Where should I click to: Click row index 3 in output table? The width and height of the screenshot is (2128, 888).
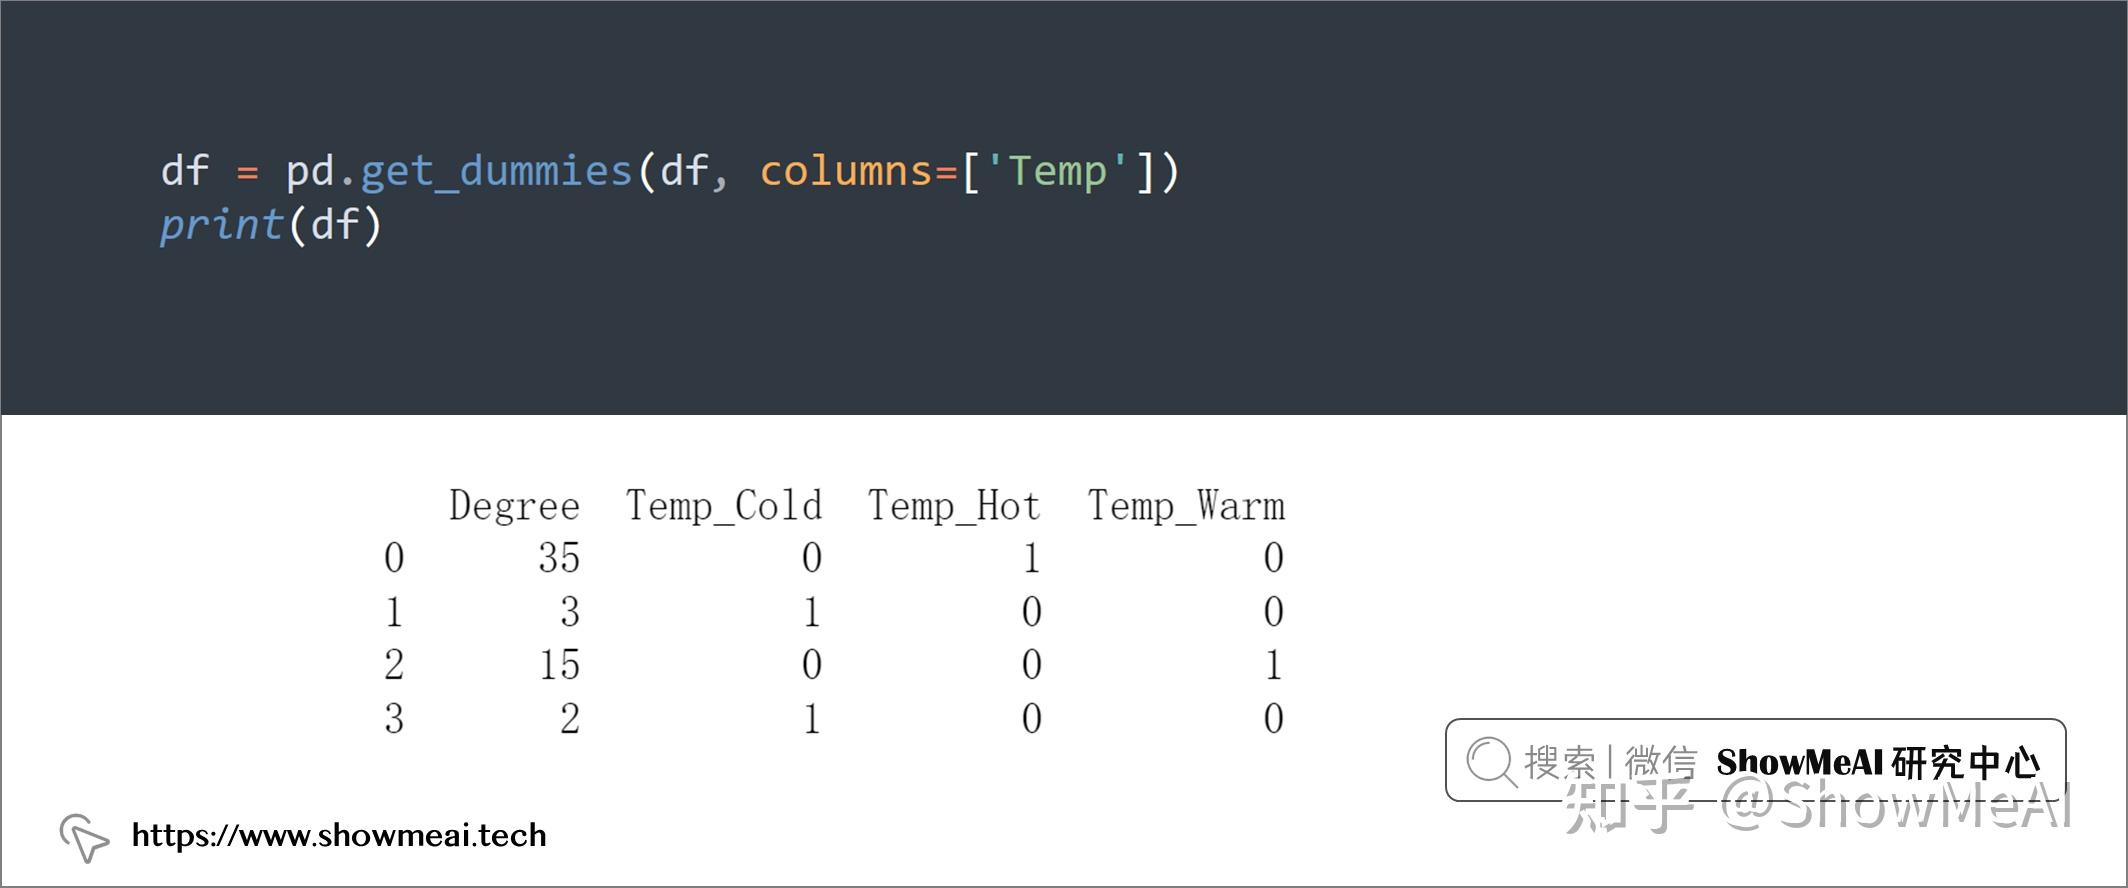coord(394,719)
